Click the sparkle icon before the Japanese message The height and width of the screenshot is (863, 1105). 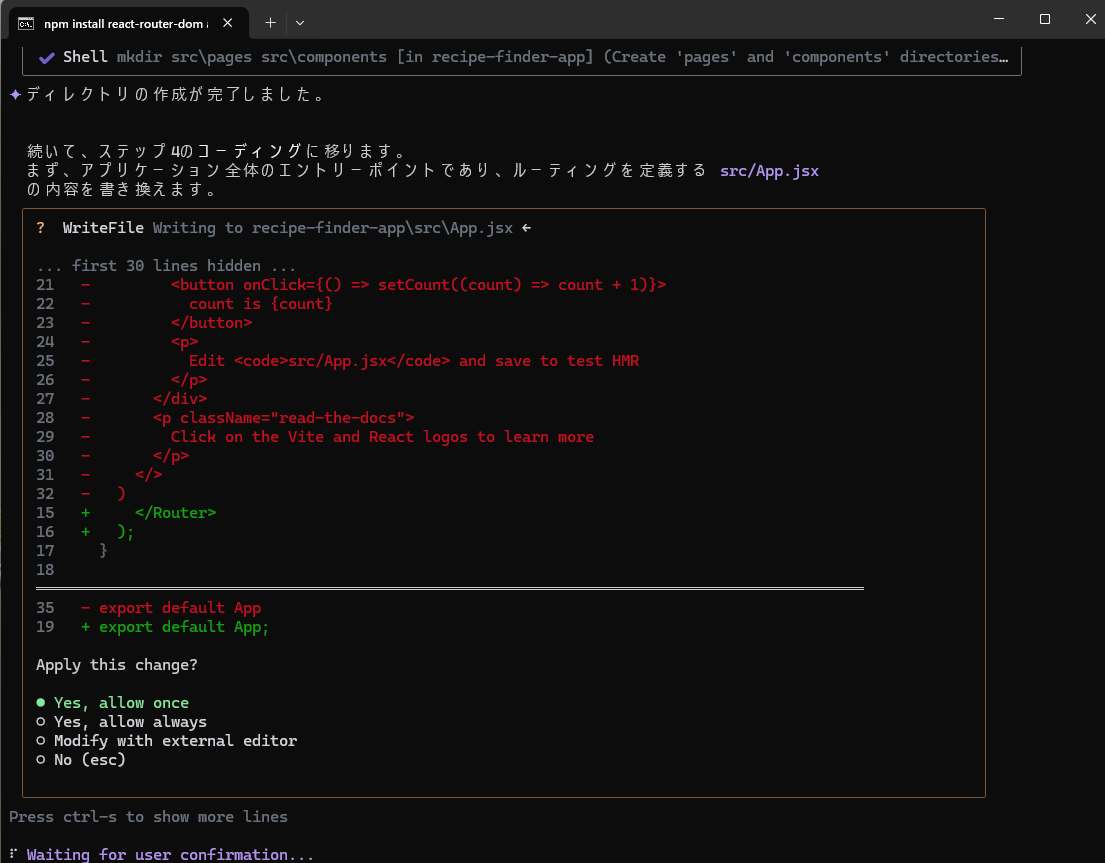click(15, 95)
